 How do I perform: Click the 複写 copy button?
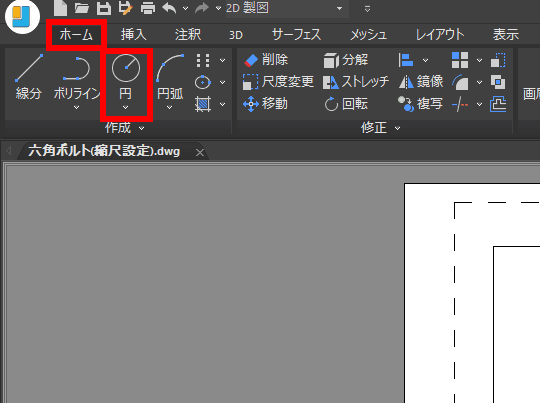point(420,104)
